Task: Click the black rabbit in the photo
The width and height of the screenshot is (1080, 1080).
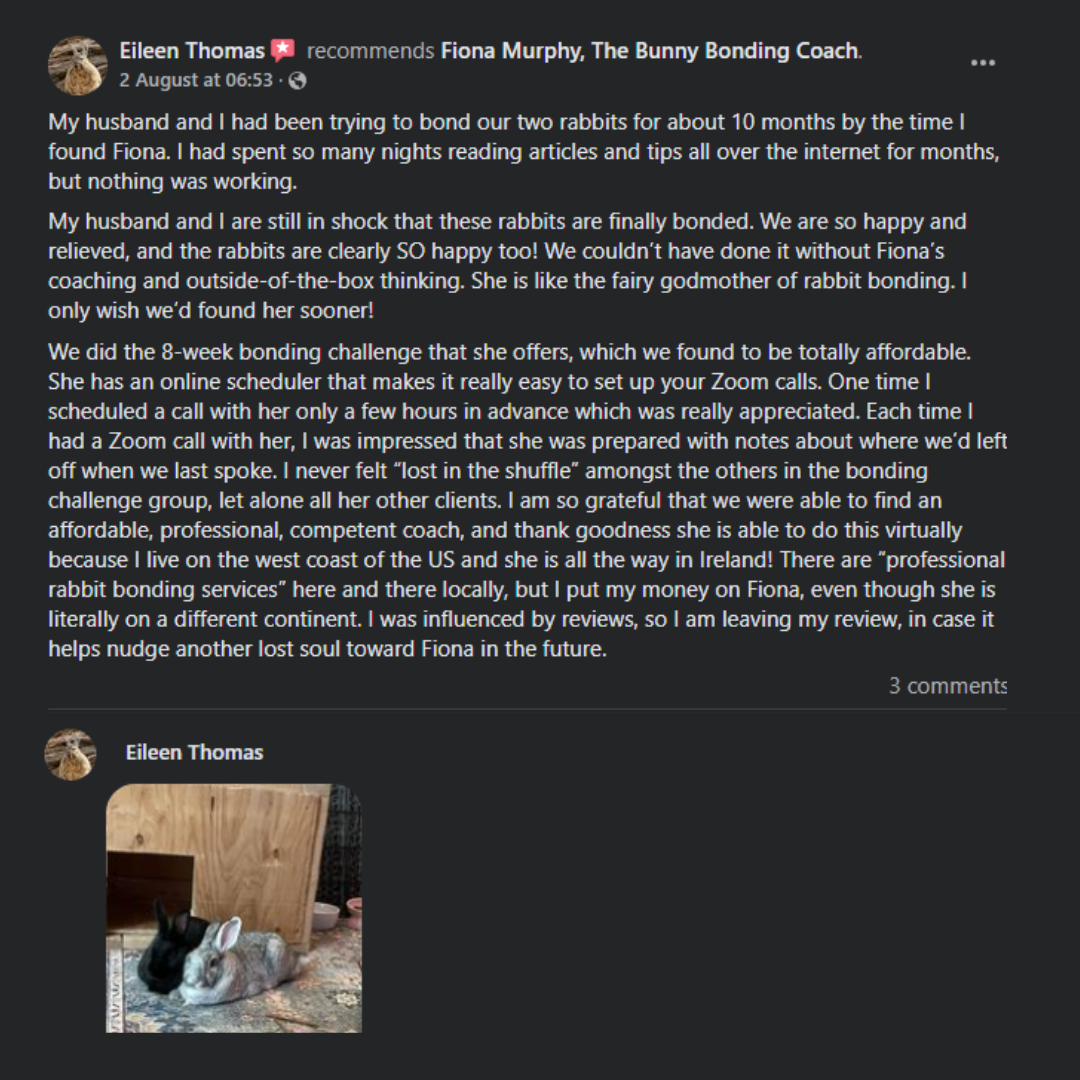Action: (x=170, y=945)
